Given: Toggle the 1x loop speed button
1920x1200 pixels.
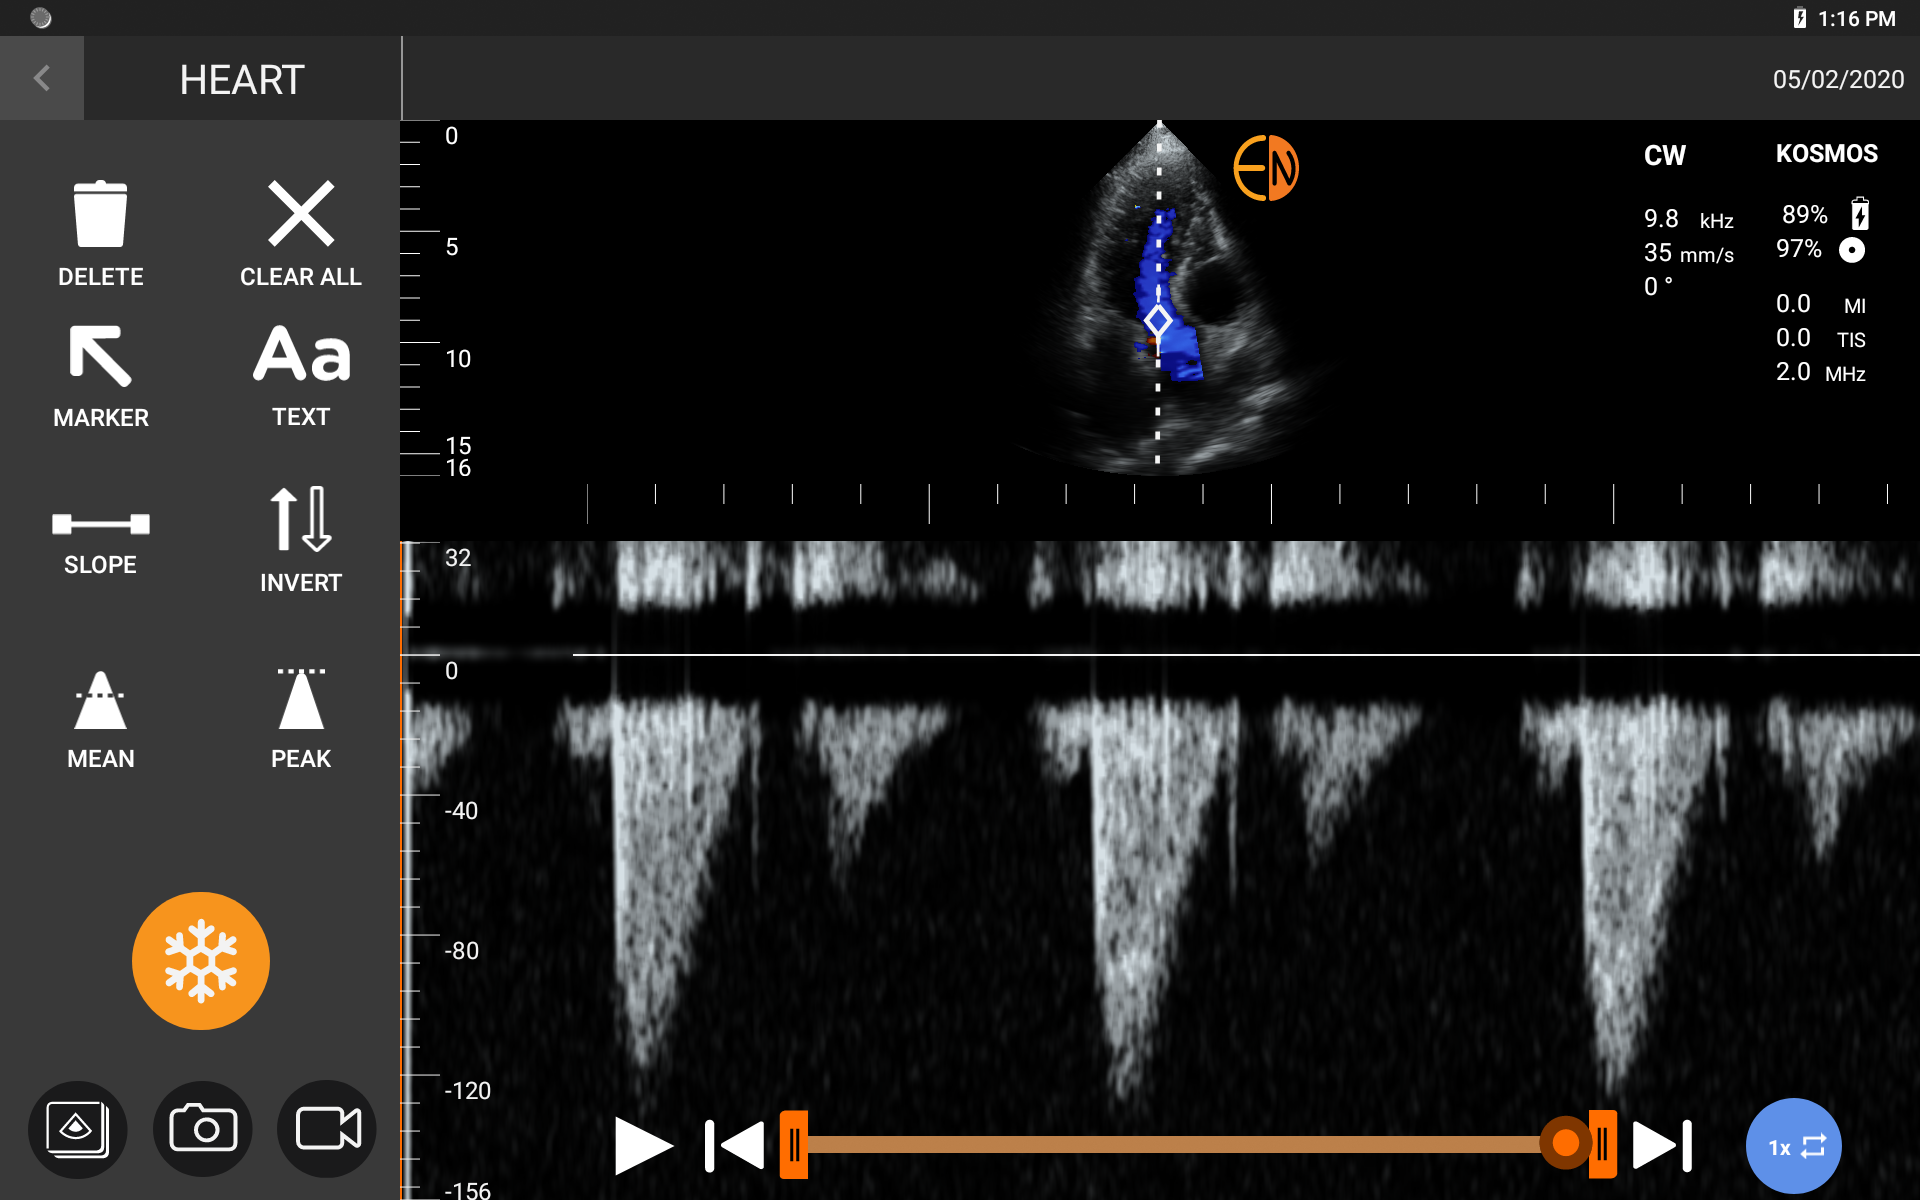Looking at the screenshot, I should point(1794,1146).
